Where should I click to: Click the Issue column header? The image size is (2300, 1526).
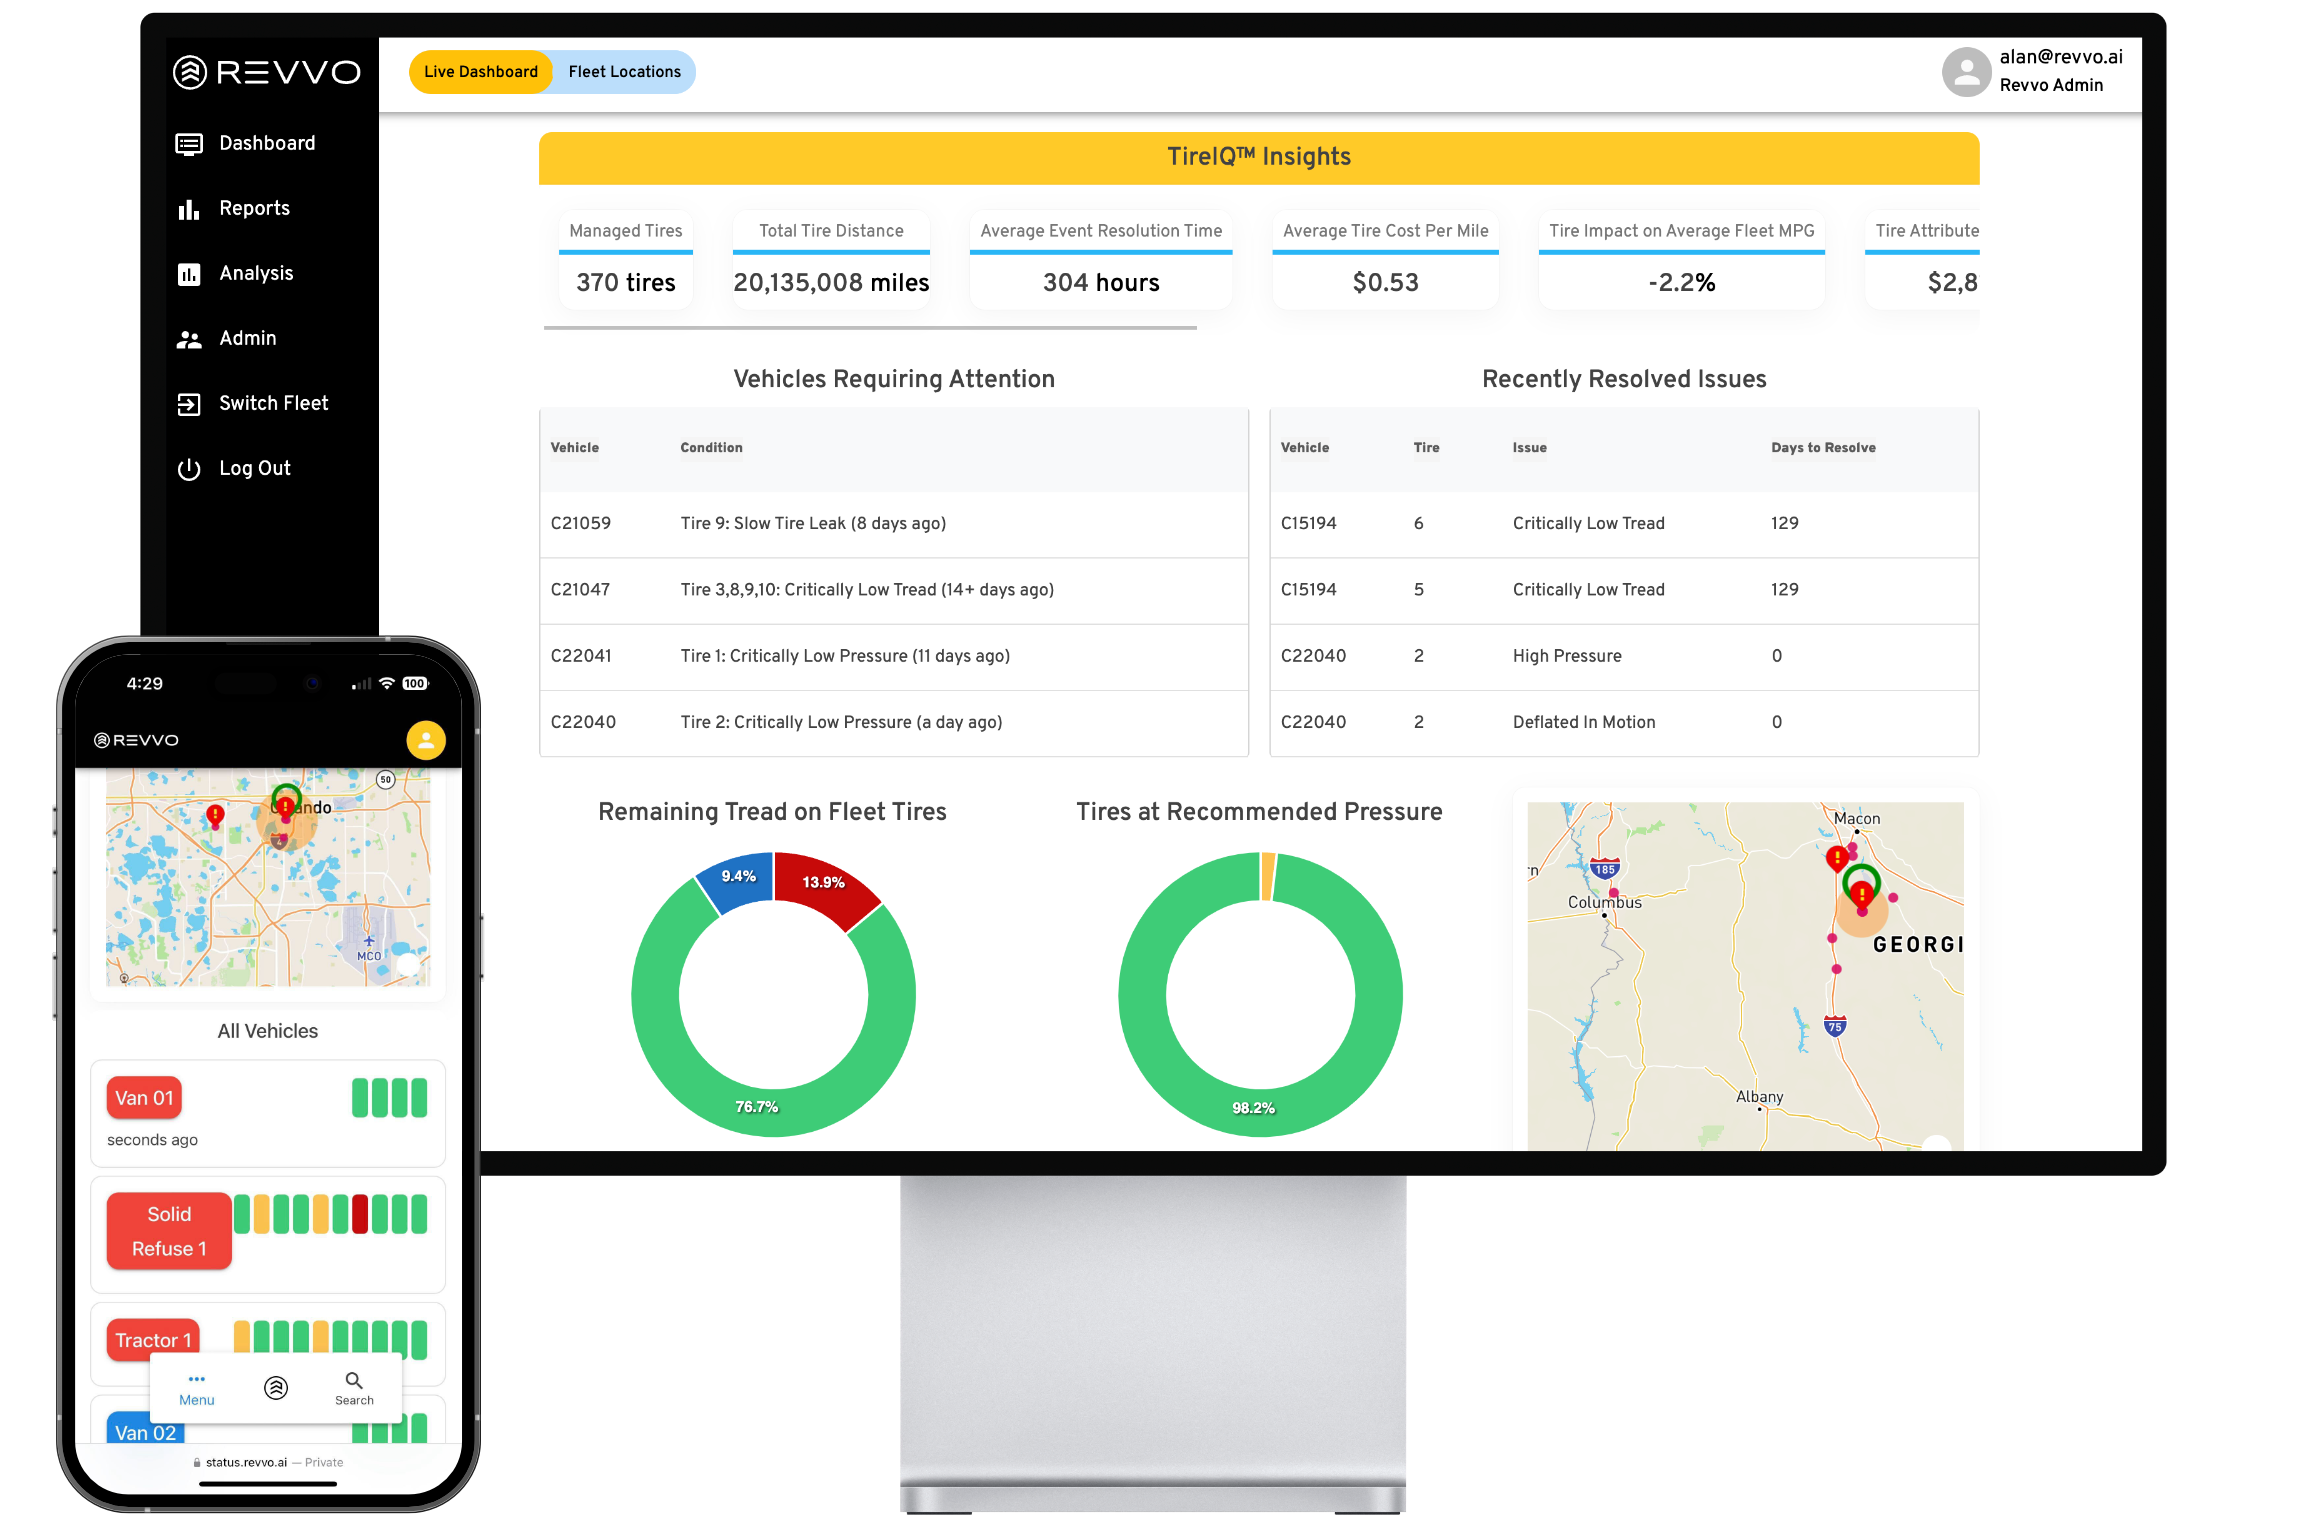click(1529, 448)
